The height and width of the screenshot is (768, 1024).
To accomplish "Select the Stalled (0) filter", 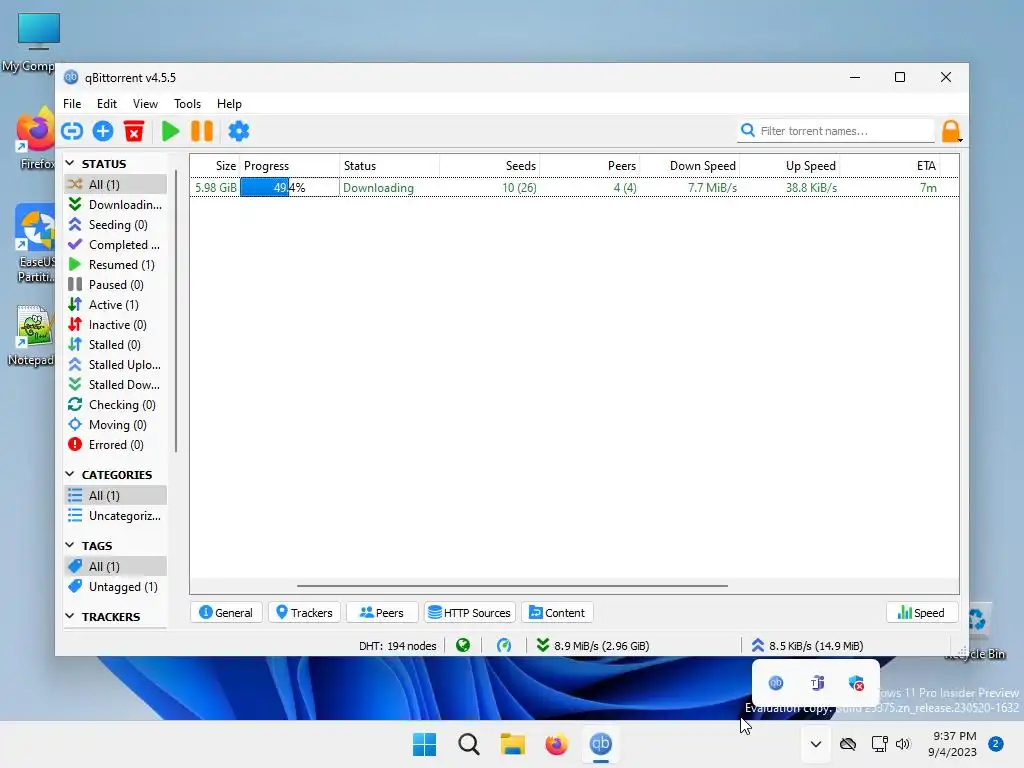I will click(x=116, y=345).
